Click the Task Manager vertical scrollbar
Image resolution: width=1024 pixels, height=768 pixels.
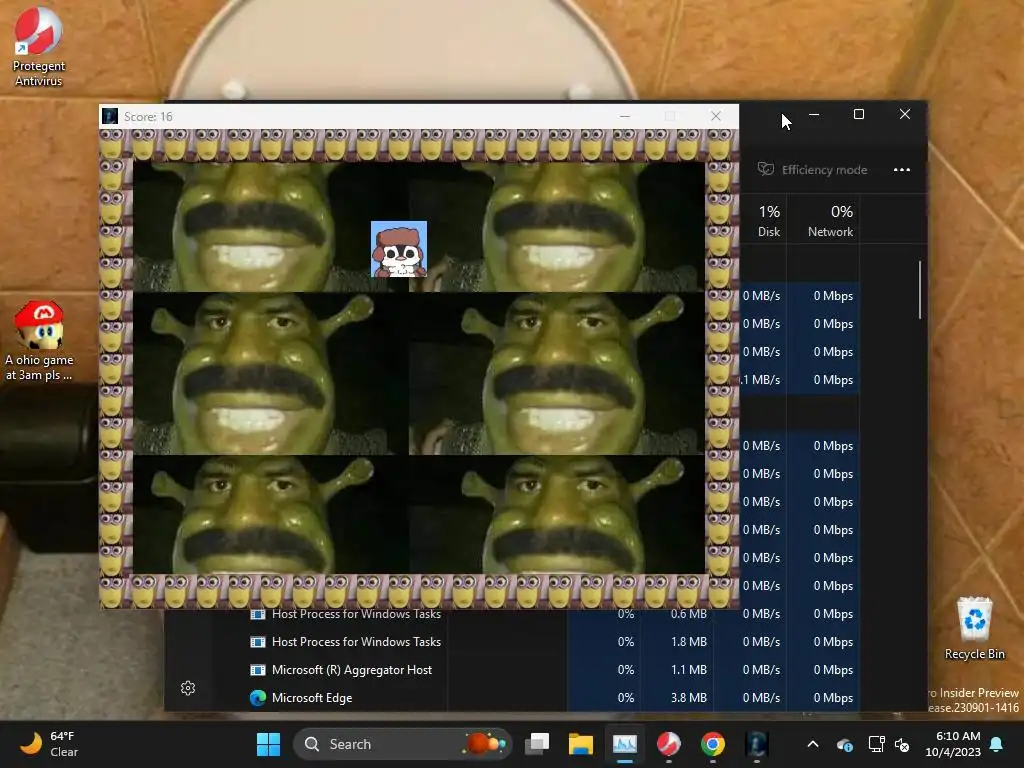920,290
